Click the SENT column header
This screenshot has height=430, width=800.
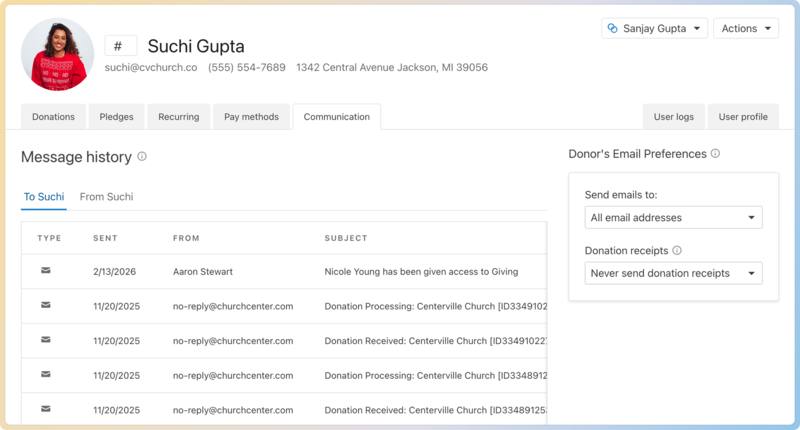click(x=105, y=238)
